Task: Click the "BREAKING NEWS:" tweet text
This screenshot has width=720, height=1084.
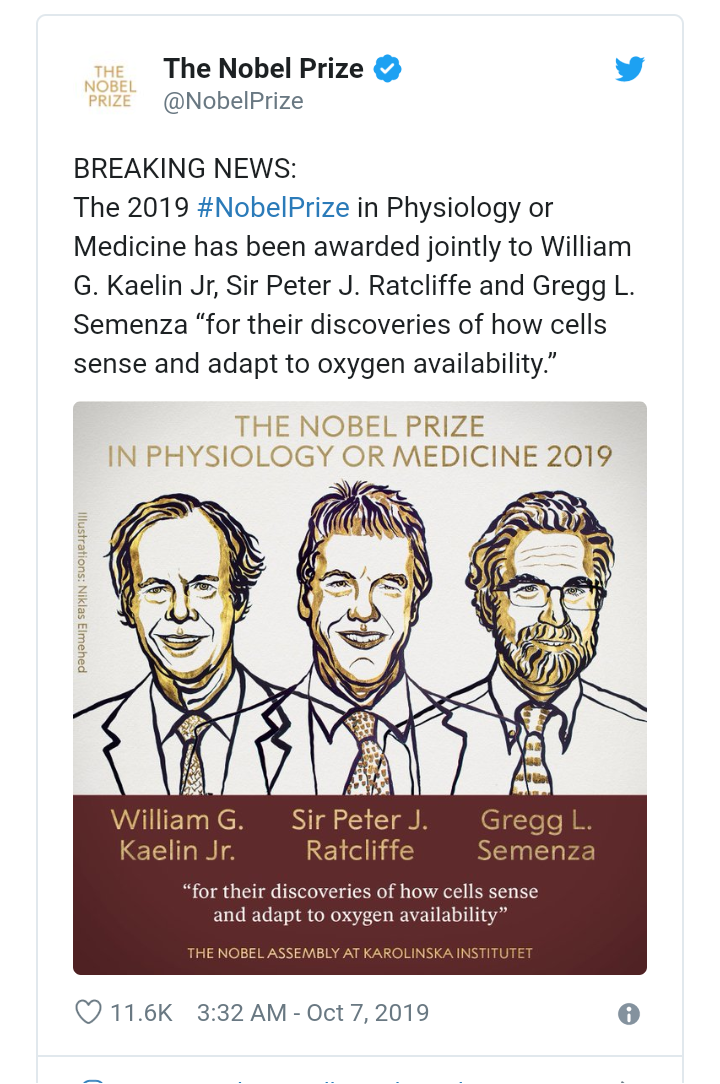Action: point(185,168)
